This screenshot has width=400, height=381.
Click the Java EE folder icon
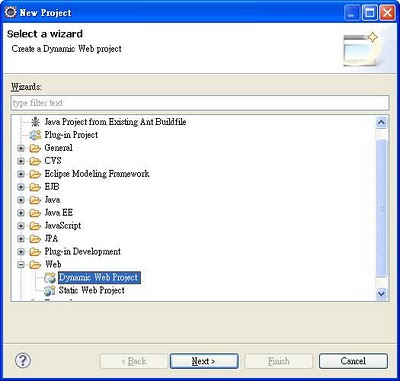pos(35,213)
